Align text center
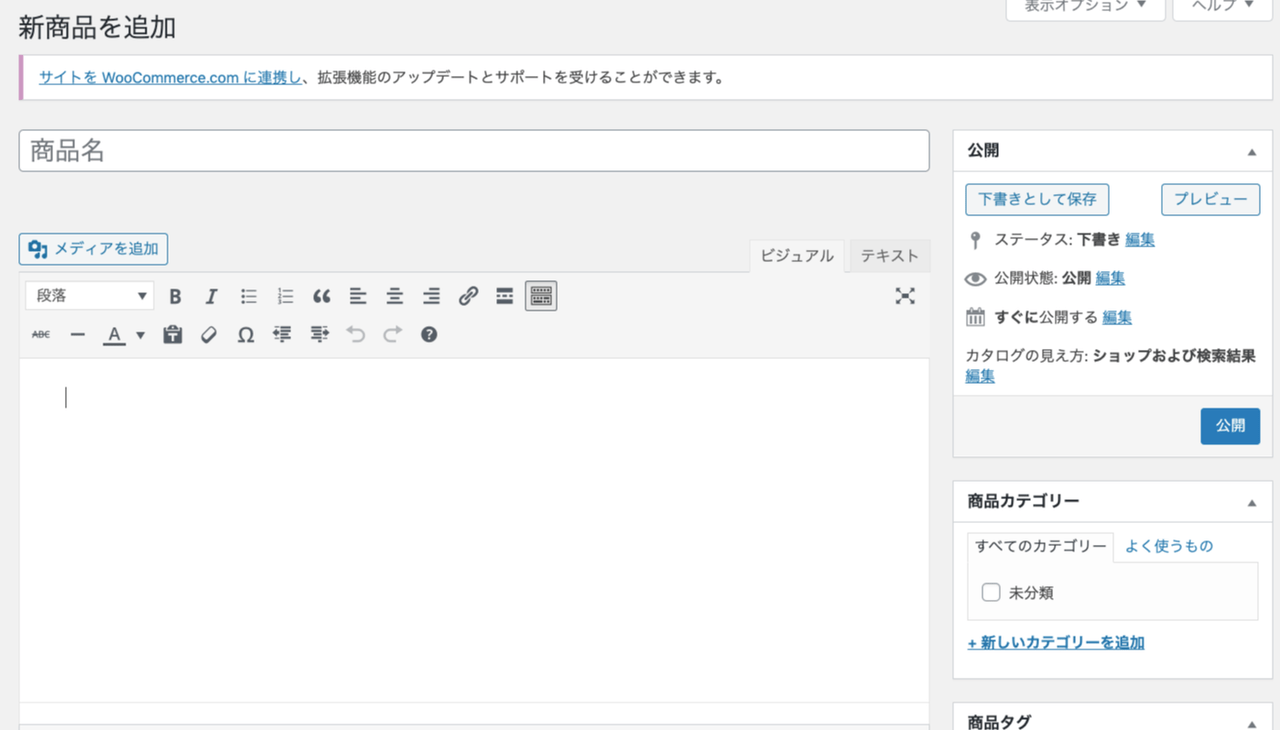This screenshot has width=1280, height=730. coord(395,296)
